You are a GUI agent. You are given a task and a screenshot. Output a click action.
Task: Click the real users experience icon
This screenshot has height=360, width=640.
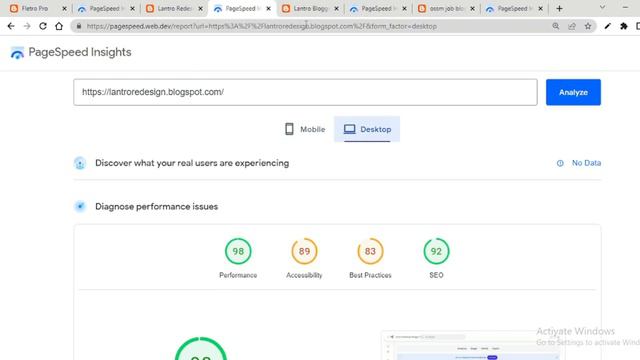click(x=80, y=163)
